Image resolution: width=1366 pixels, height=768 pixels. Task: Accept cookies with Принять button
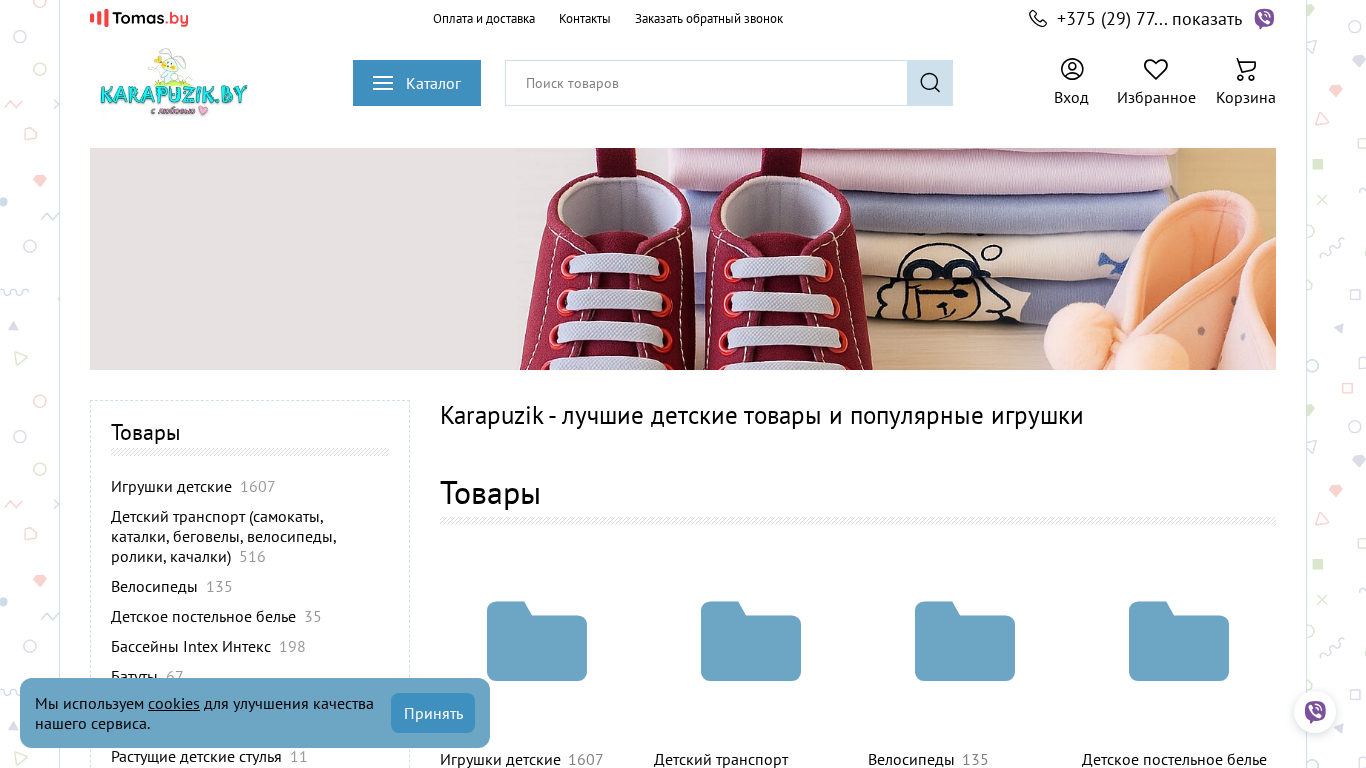pos(433,713)
